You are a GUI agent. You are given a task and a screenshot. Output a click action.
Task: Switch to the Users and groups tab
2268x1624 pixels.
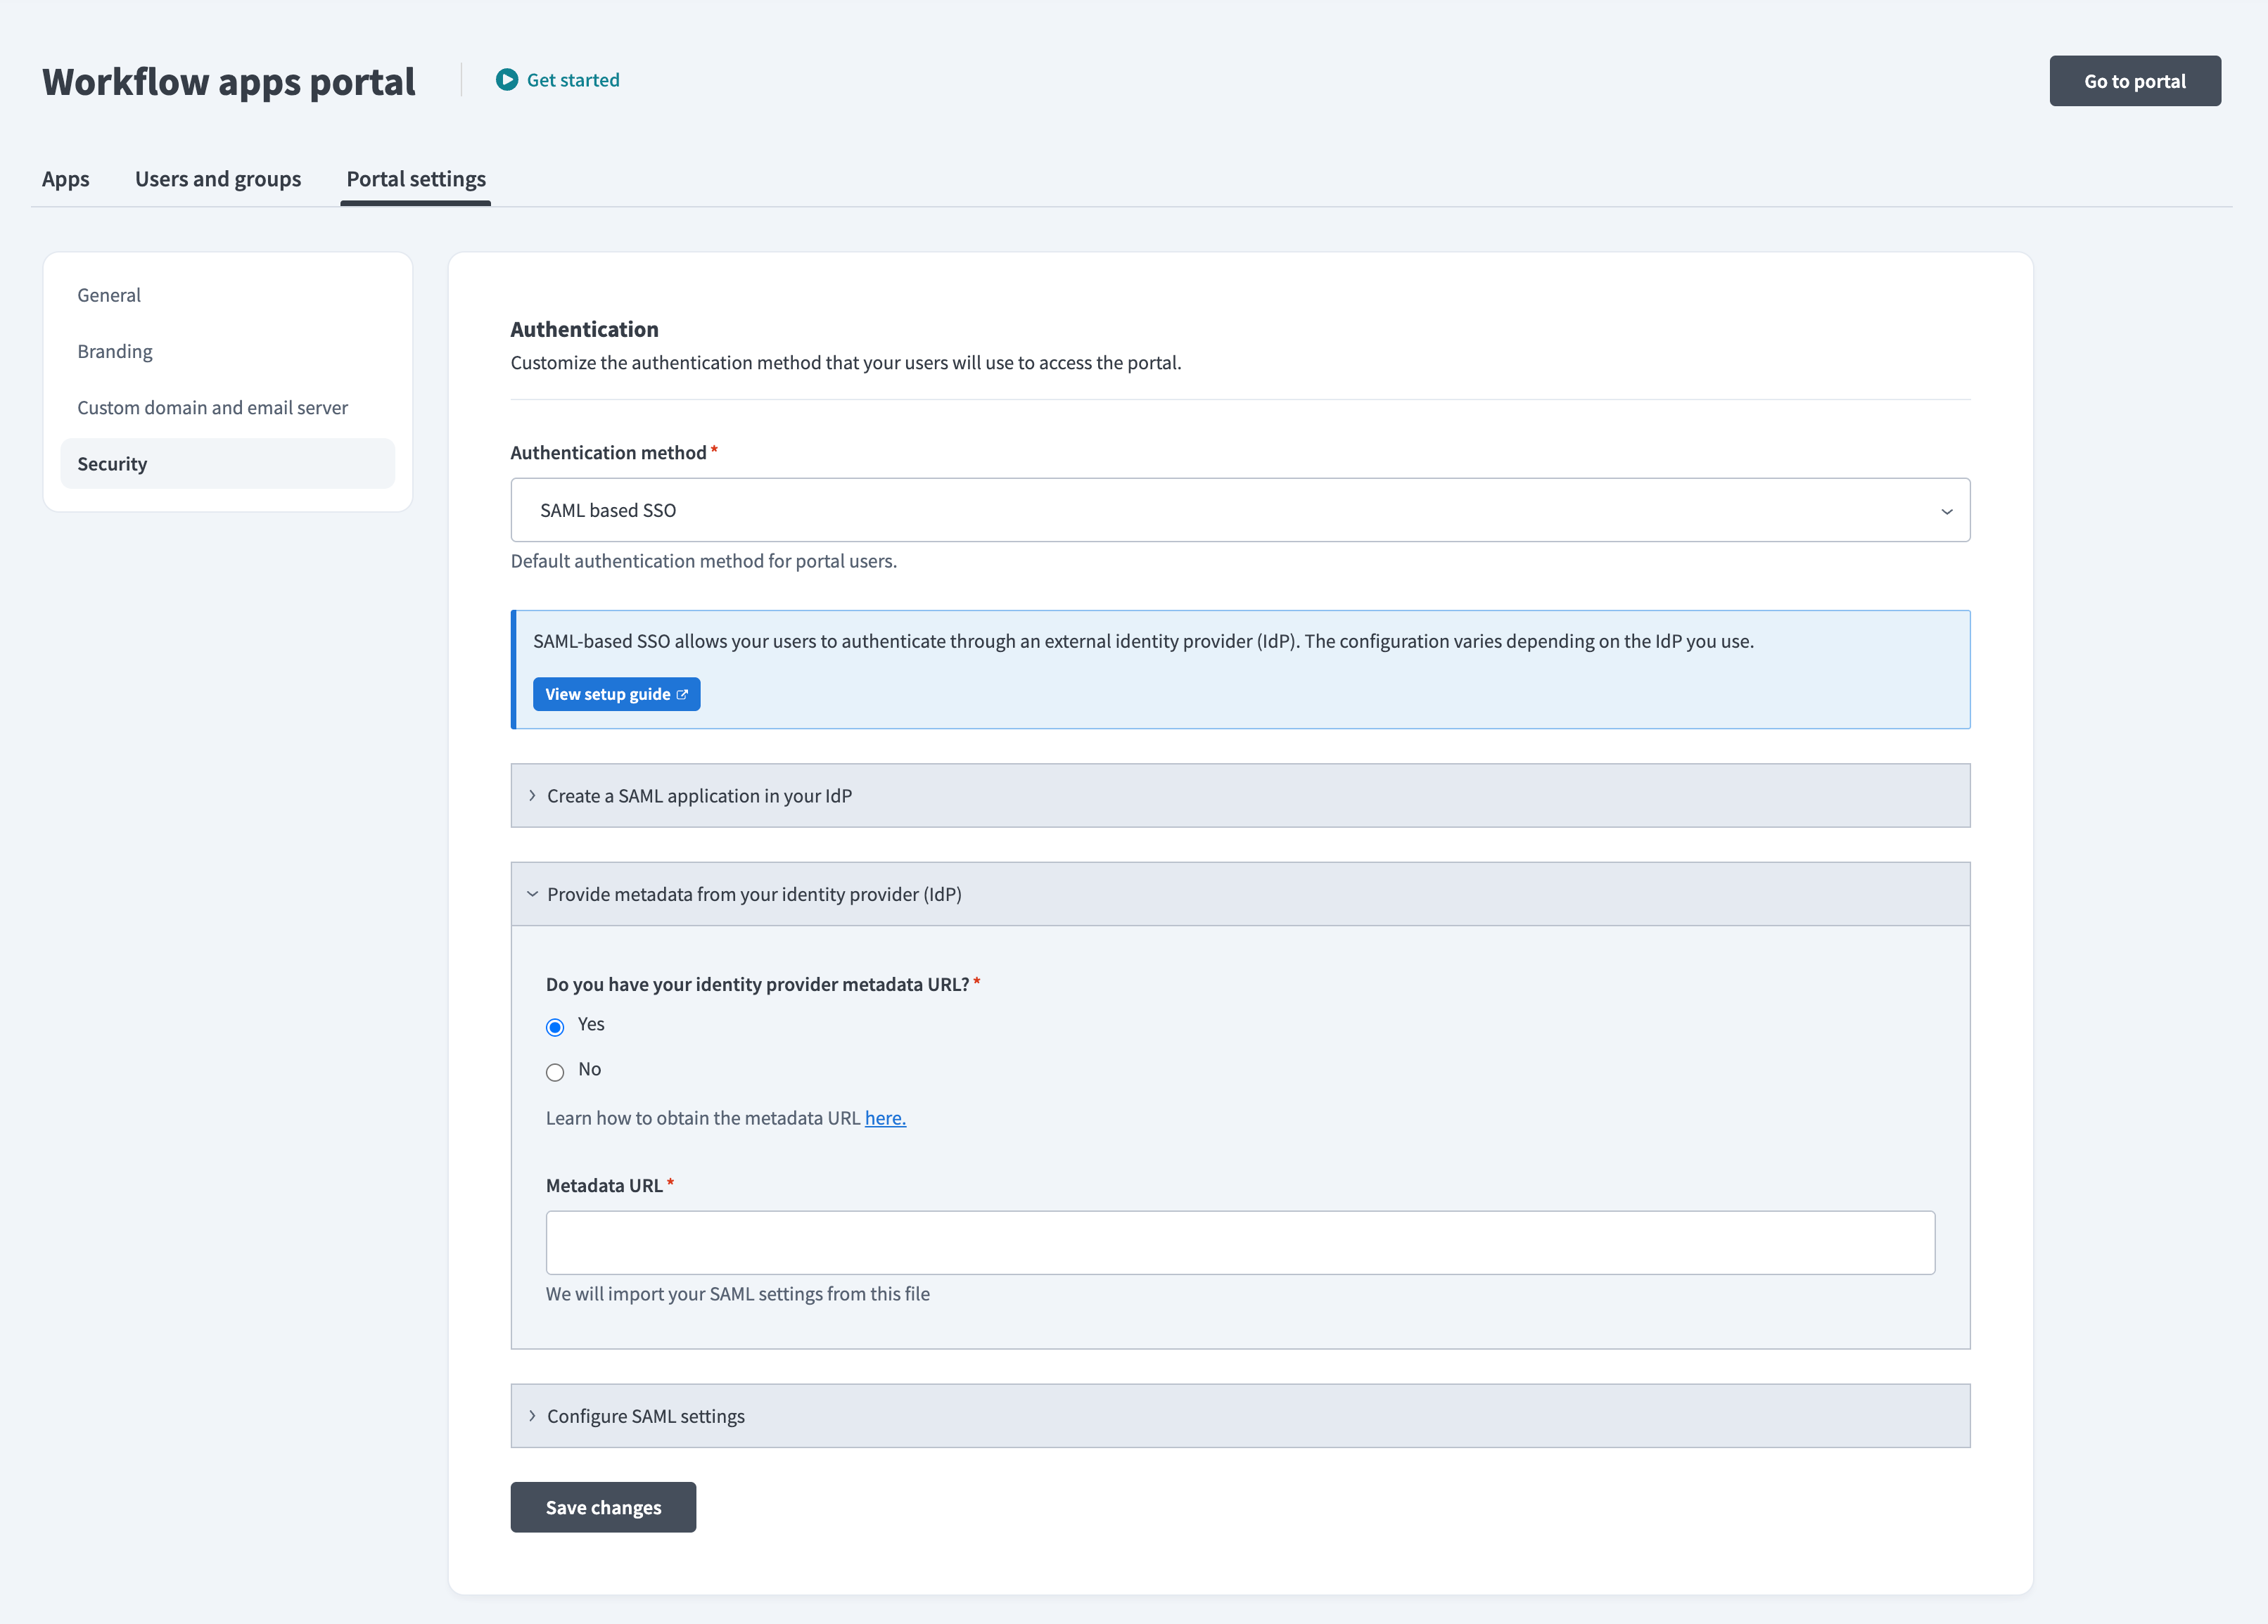[218, 179]
